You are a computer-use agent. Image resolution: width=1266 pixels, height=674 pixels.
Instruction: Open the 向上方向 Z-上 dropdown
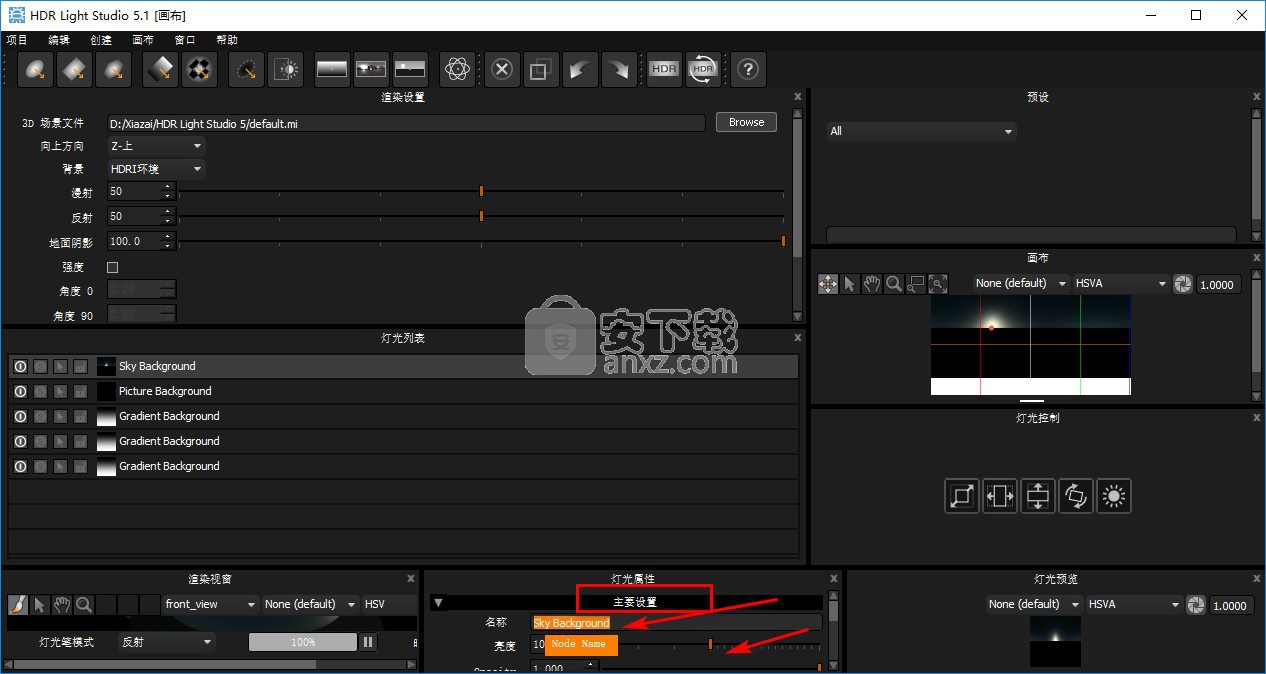point(156,146)
